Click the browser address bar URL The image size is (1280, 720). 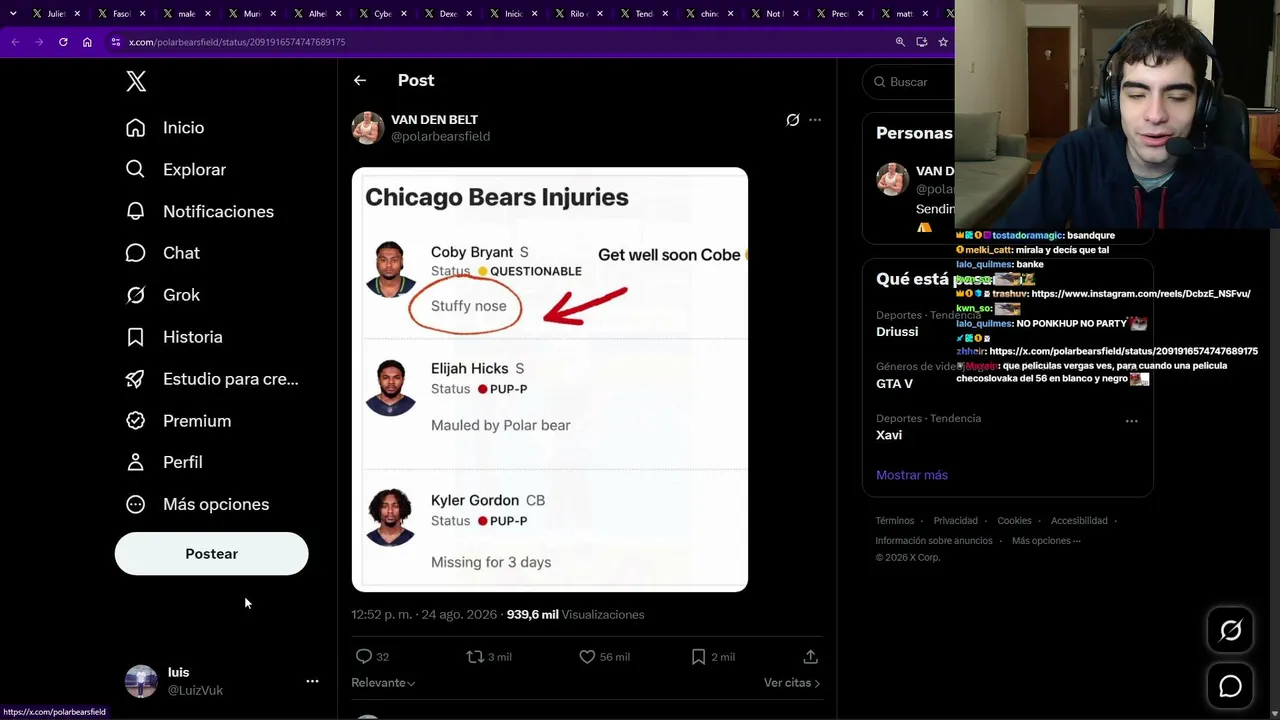pyautogui.click(x=237, y=42)
